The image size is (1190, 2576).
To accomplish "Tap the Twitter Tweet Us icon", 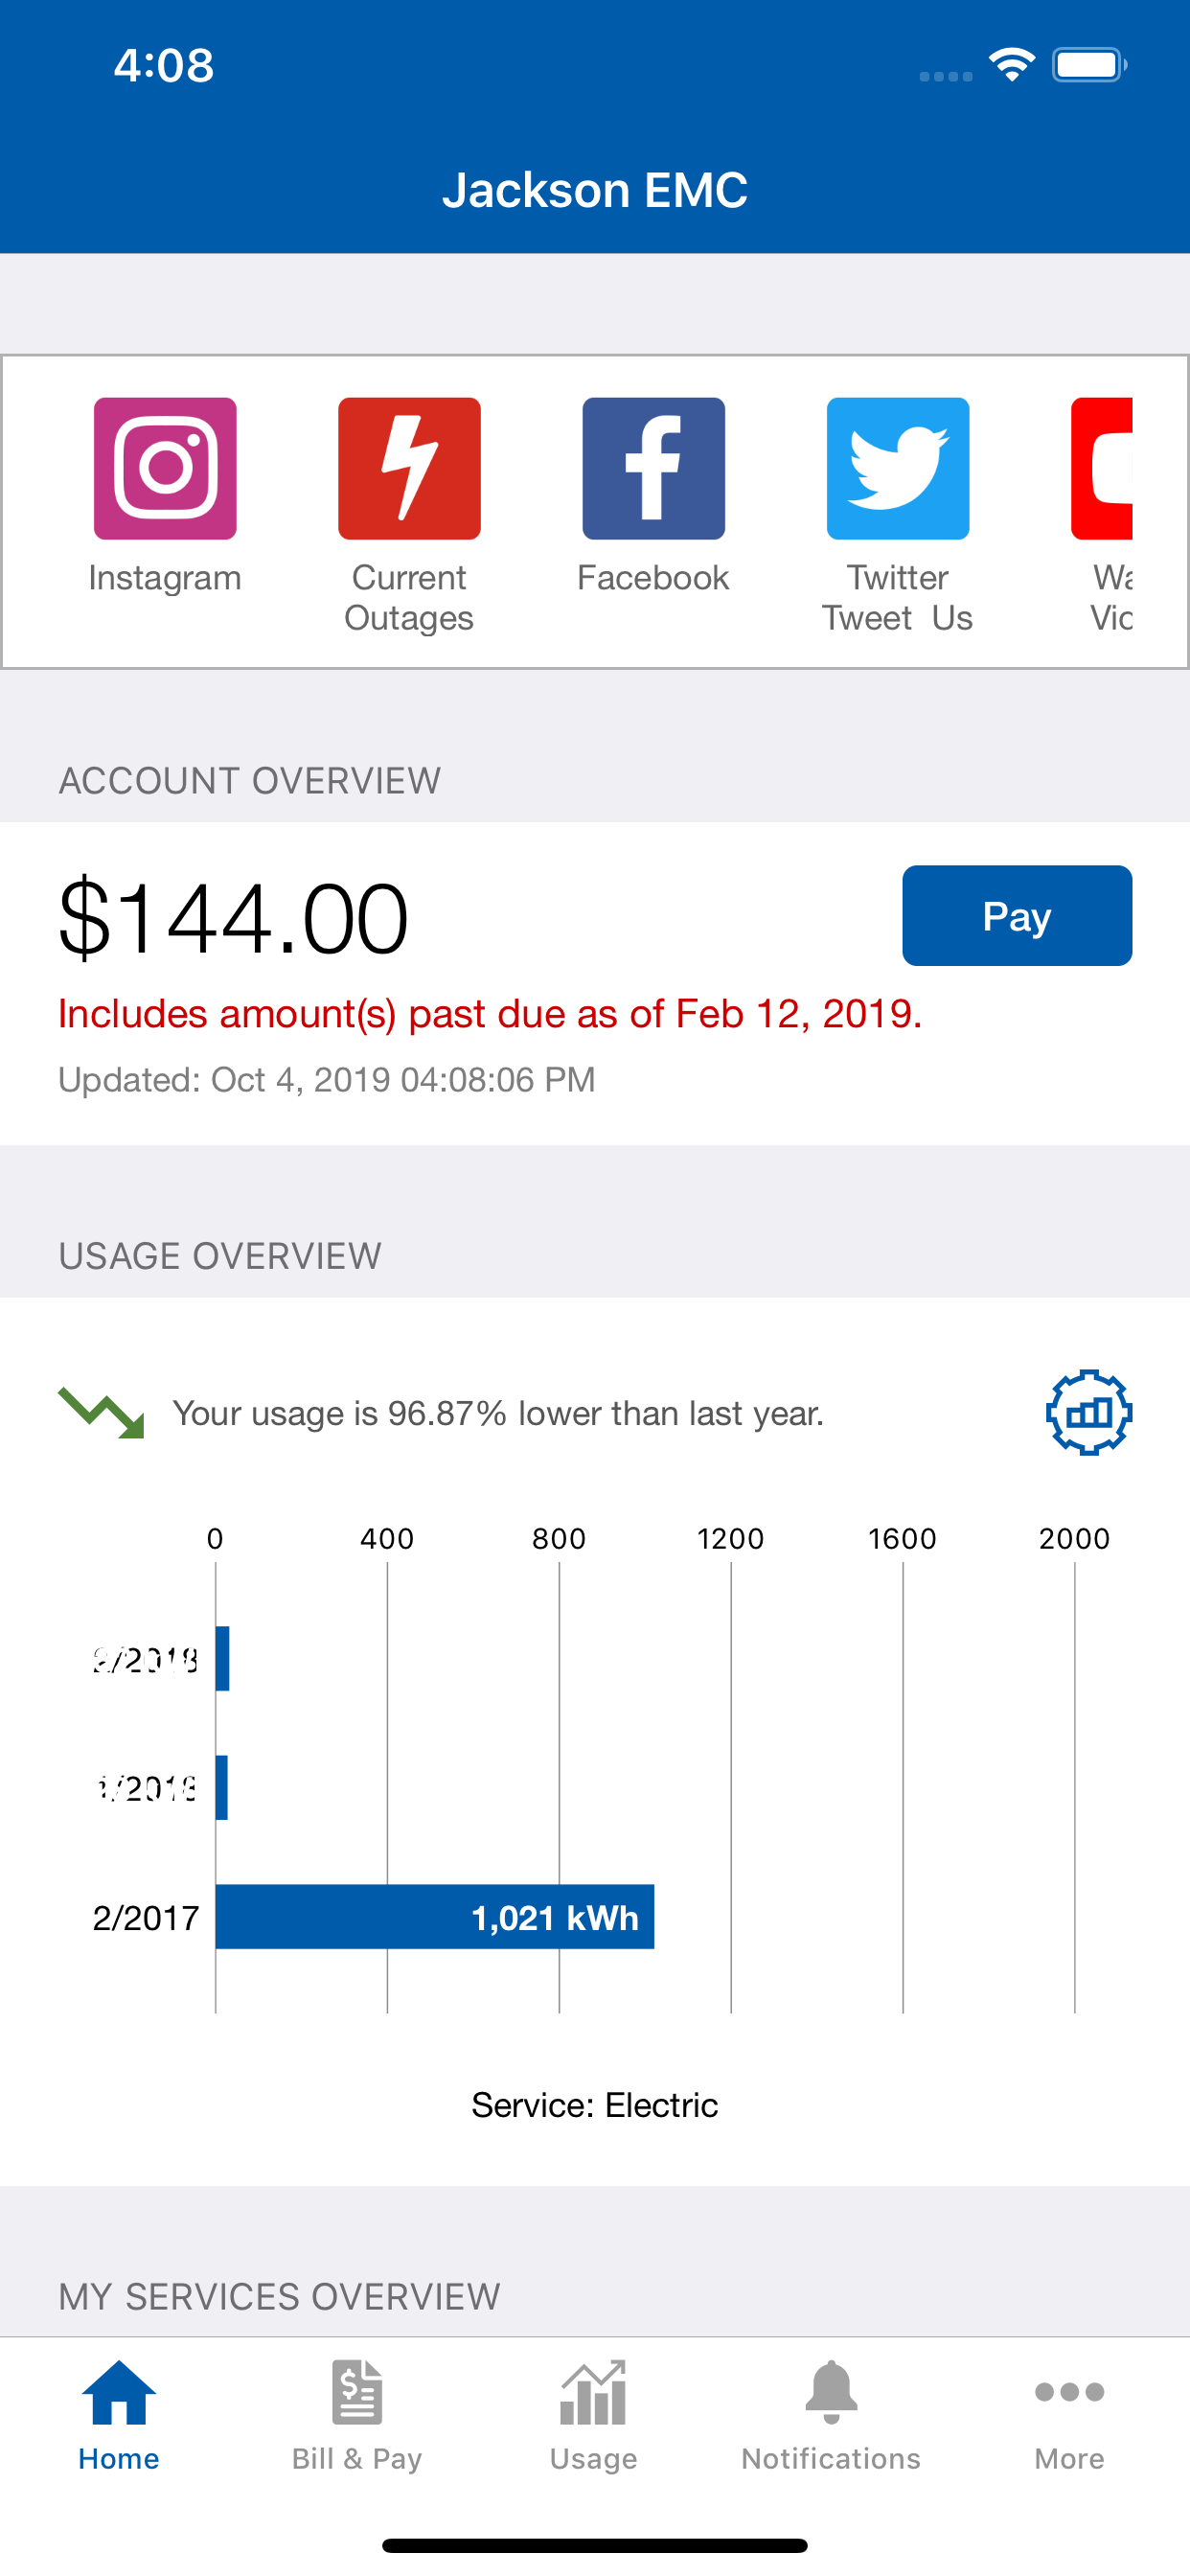I will coord(897,468).
